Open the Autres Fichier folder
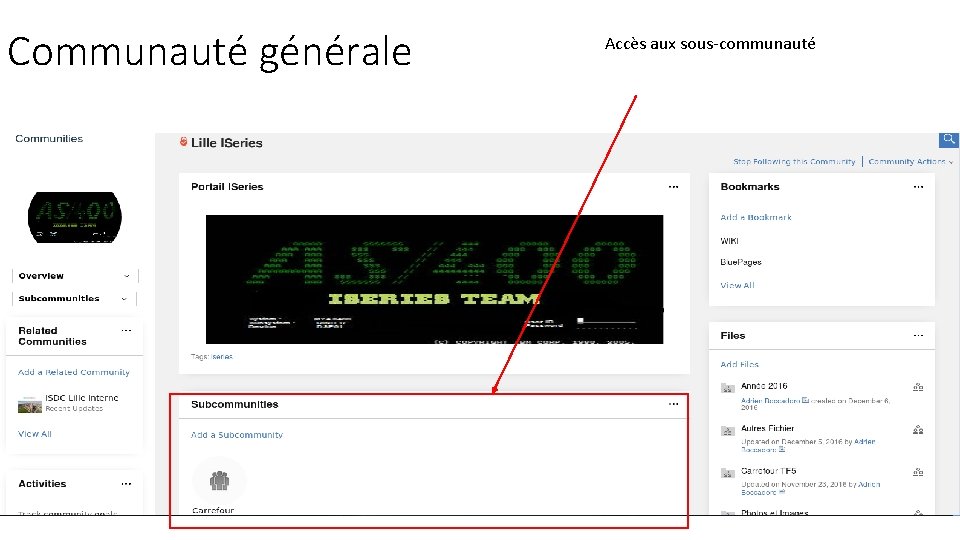 pyautogui.click(x=768, y=428)
